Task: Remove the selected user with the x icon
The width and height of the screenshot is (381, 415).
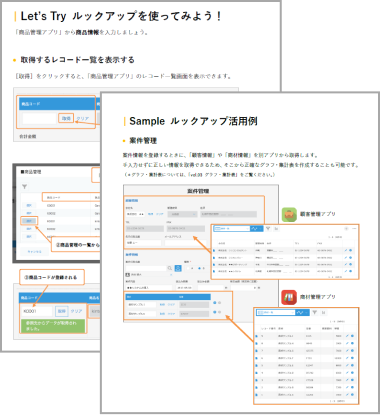Action: 171,275
